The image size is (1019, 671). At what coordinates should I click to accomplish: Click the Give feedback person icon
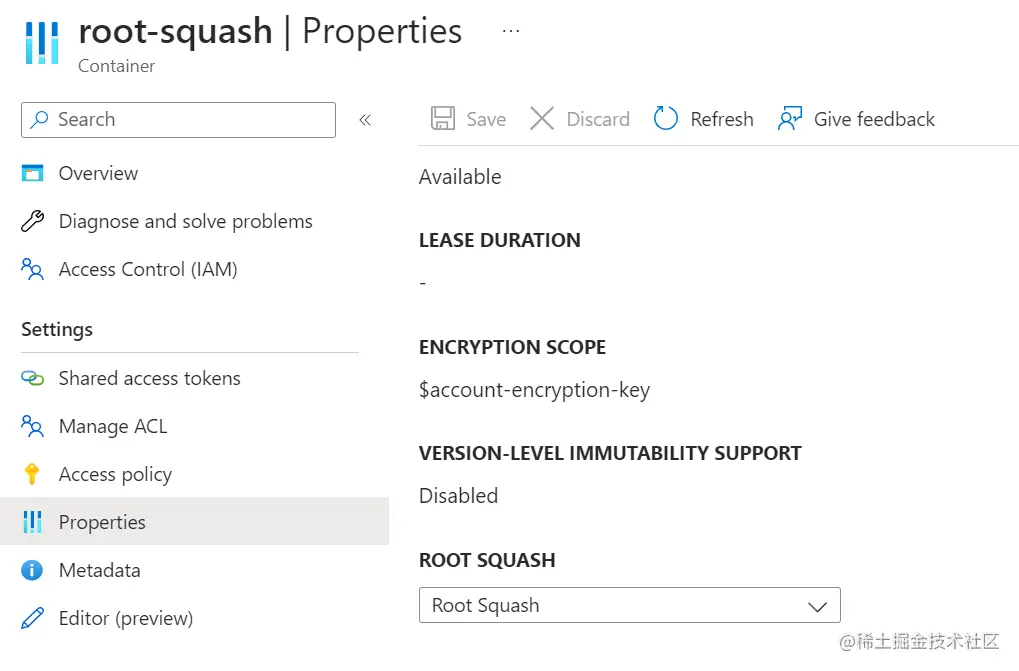790,119
